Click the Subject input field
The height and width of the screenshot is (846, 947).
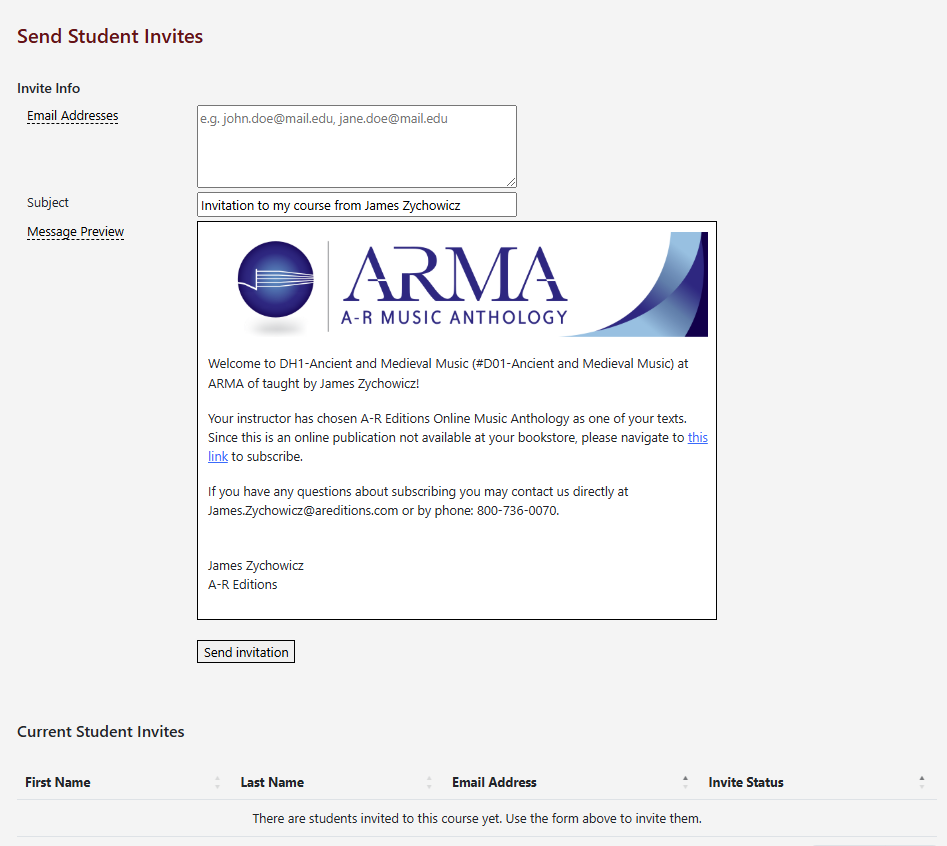click(x=356, y=205)
